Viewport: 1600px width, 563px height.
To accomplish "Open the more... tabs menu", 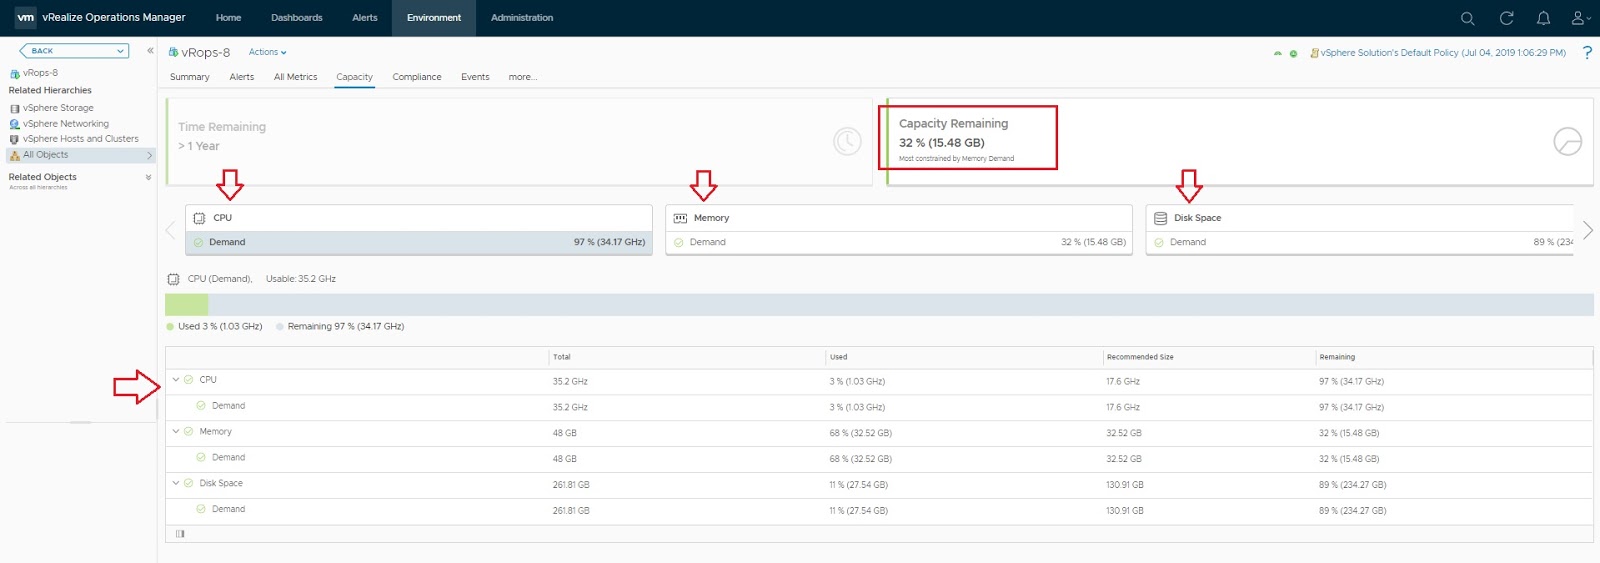I will pyautogui.click(x=522, y=77).
